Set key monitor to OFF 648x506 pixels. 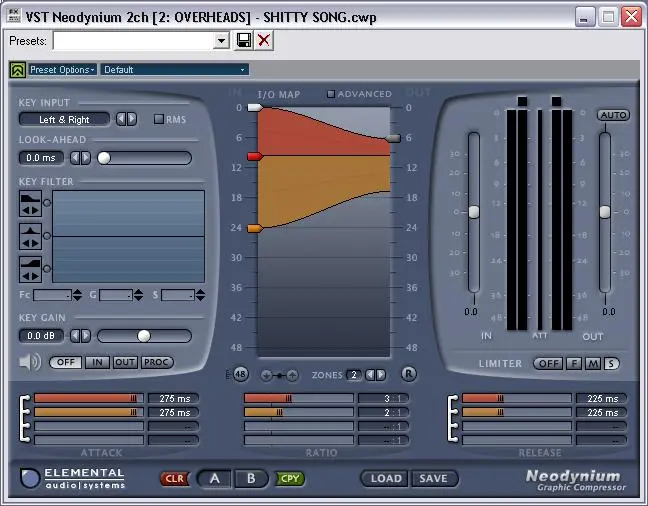[66, 362]
